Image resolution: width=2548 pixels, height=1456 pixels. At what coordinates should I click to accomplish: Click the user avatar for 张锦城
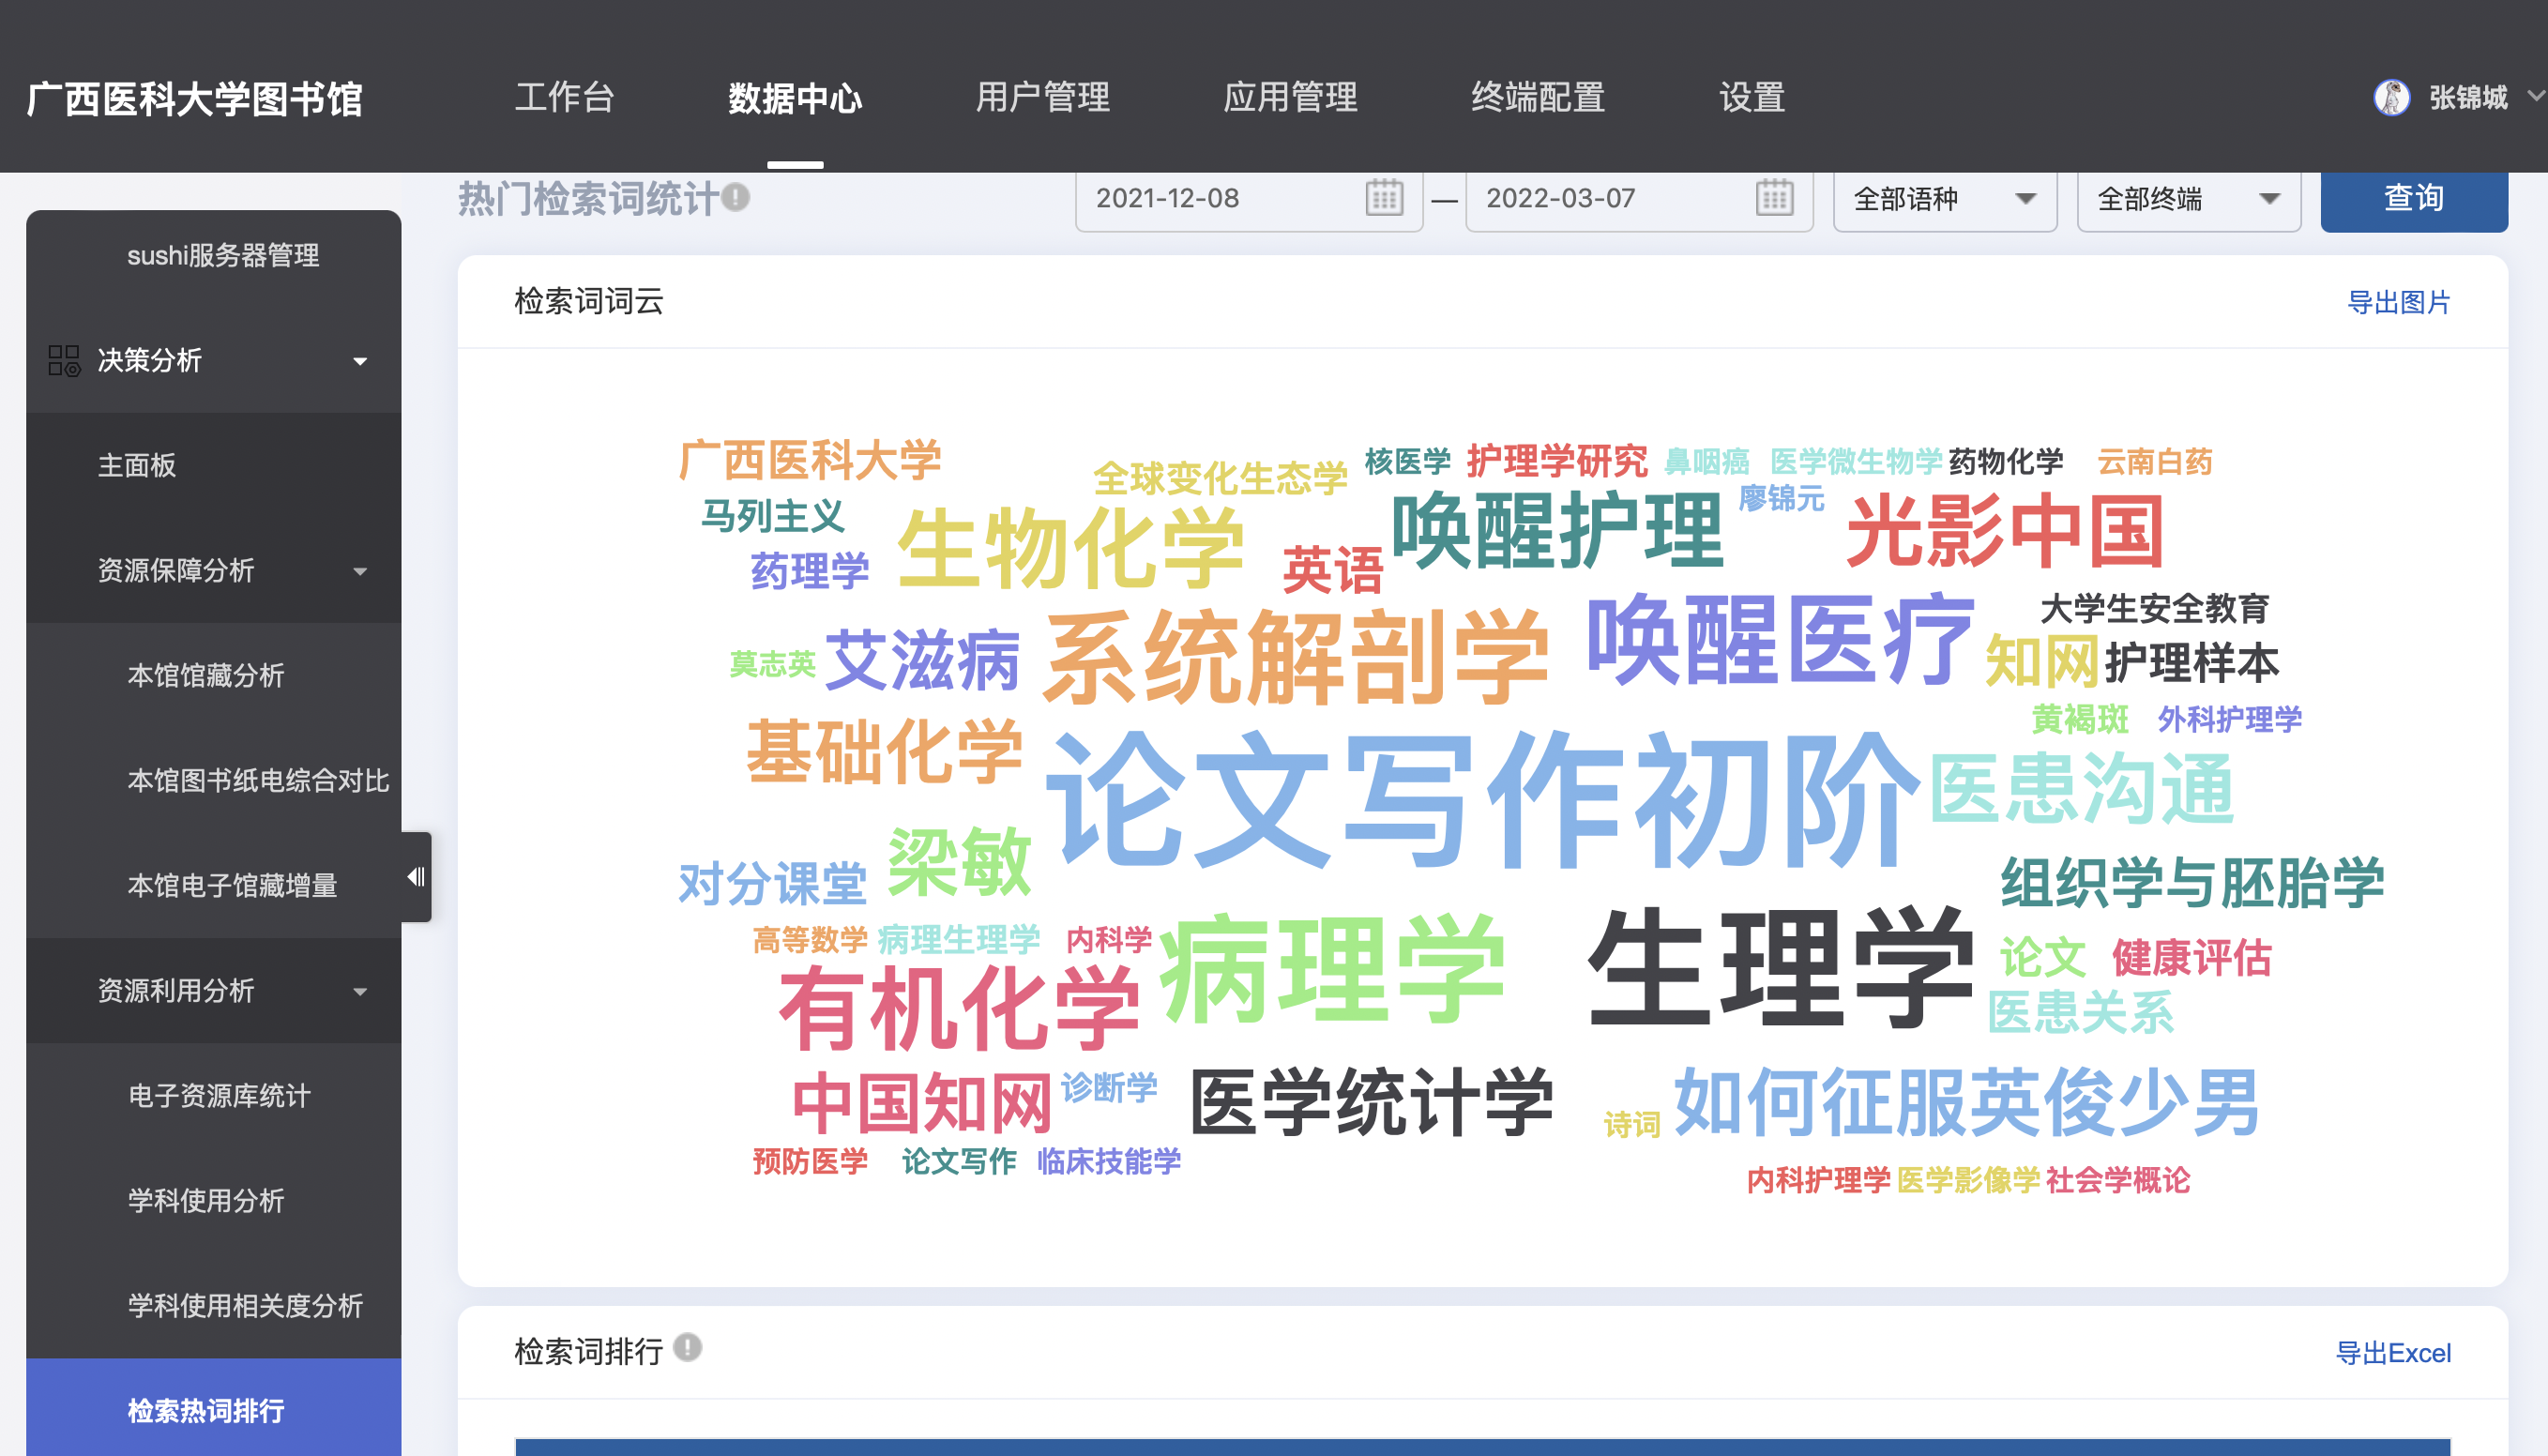(x=2391, y=98)
